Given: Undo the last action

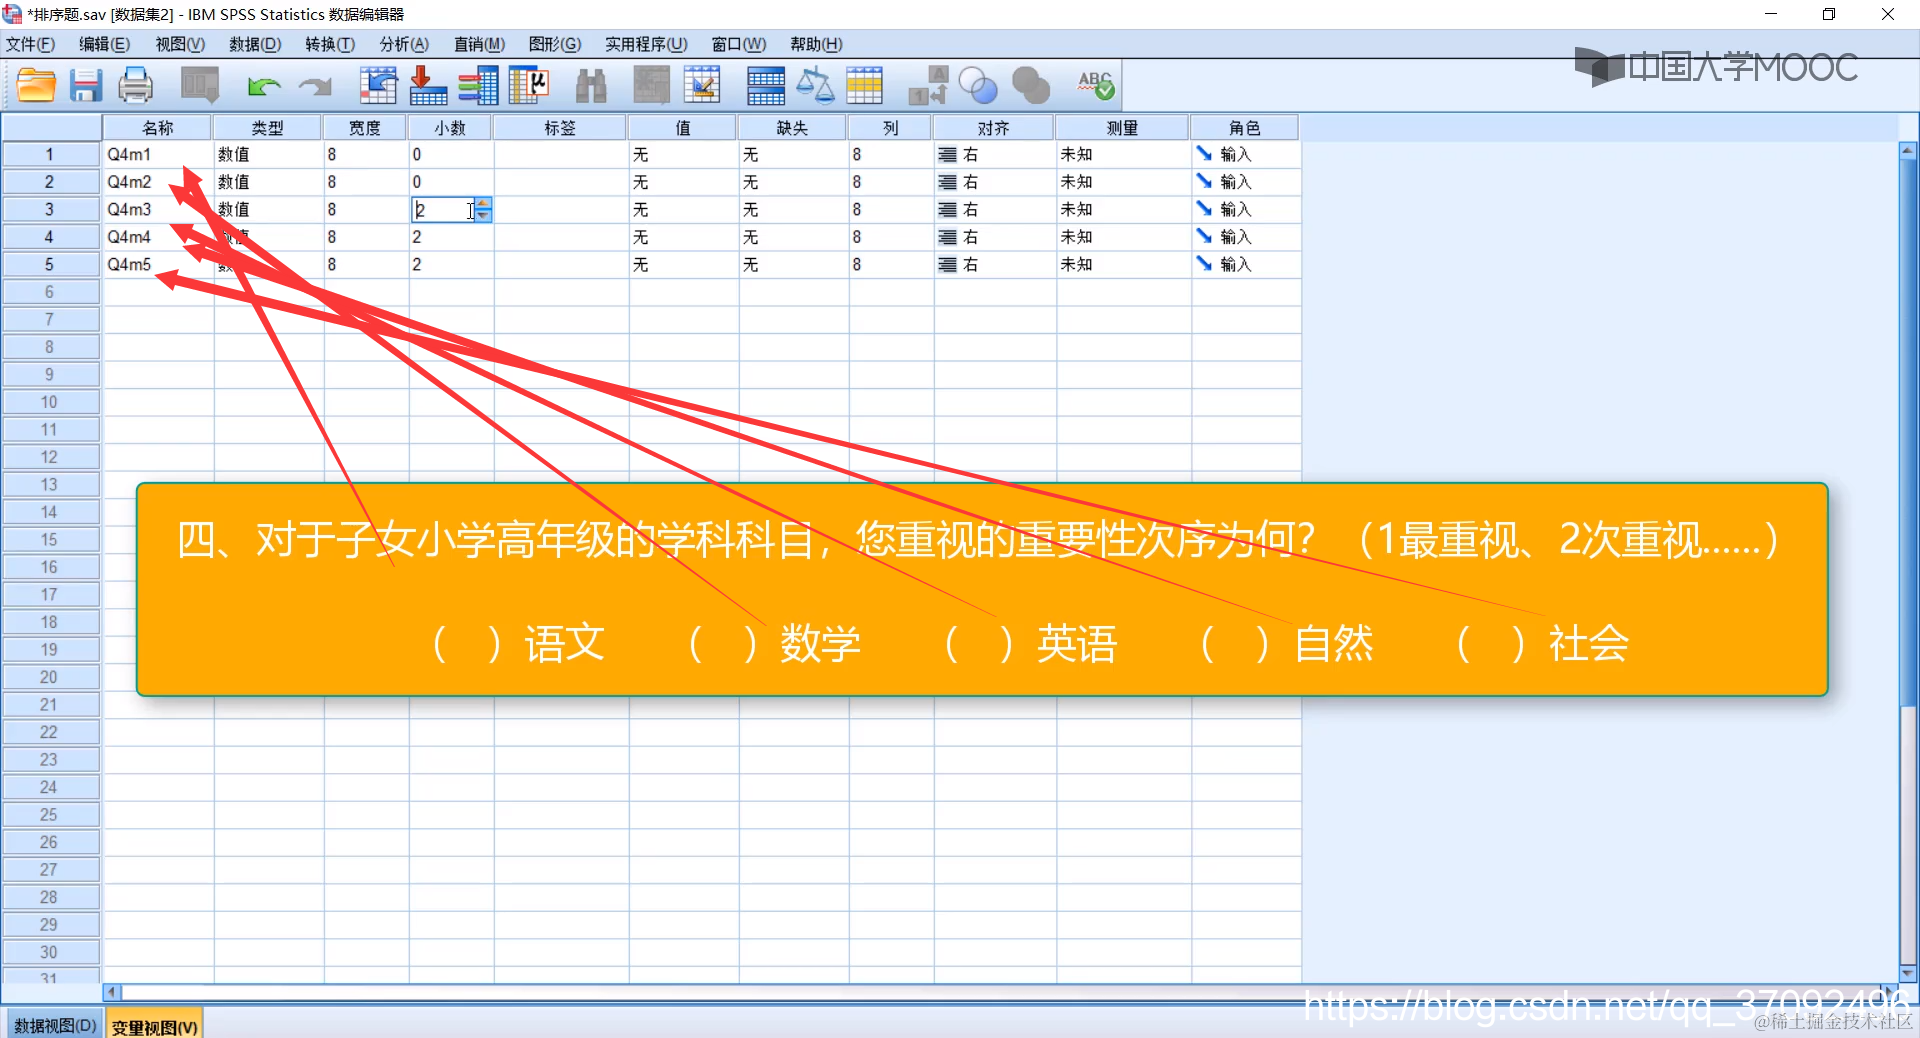Looking at the screenshot, I should click(264, 87).
